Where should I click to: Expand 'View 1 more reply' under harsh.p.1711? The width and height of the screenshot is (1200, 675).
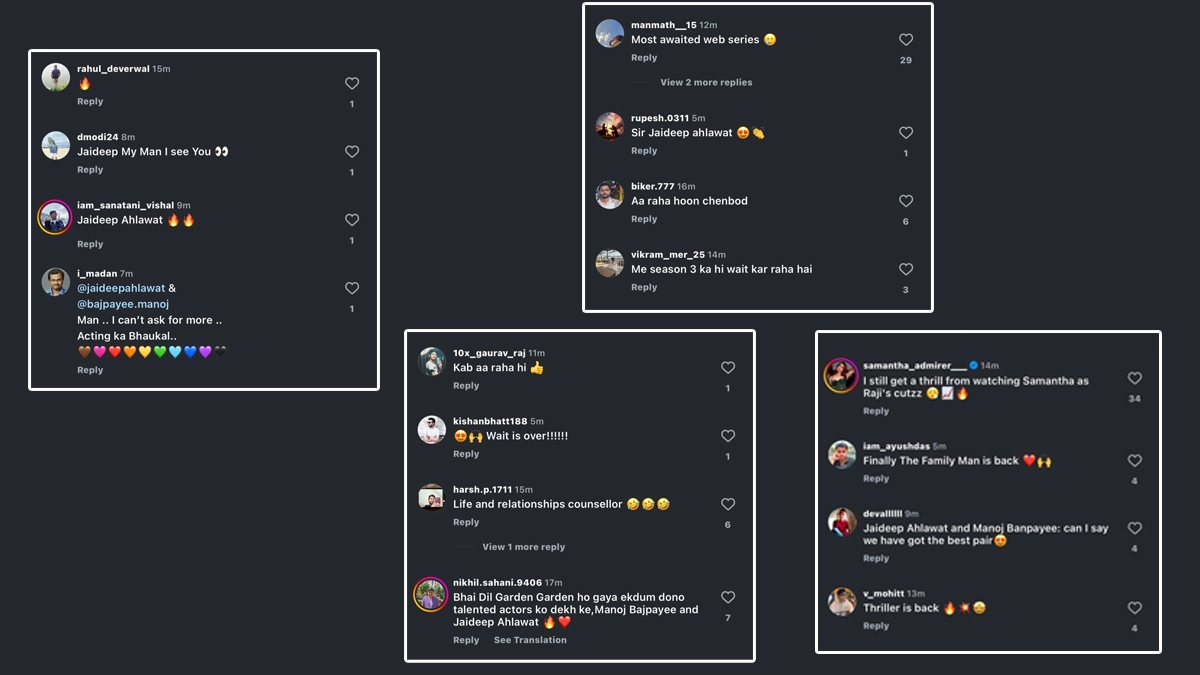coord(524,547)
